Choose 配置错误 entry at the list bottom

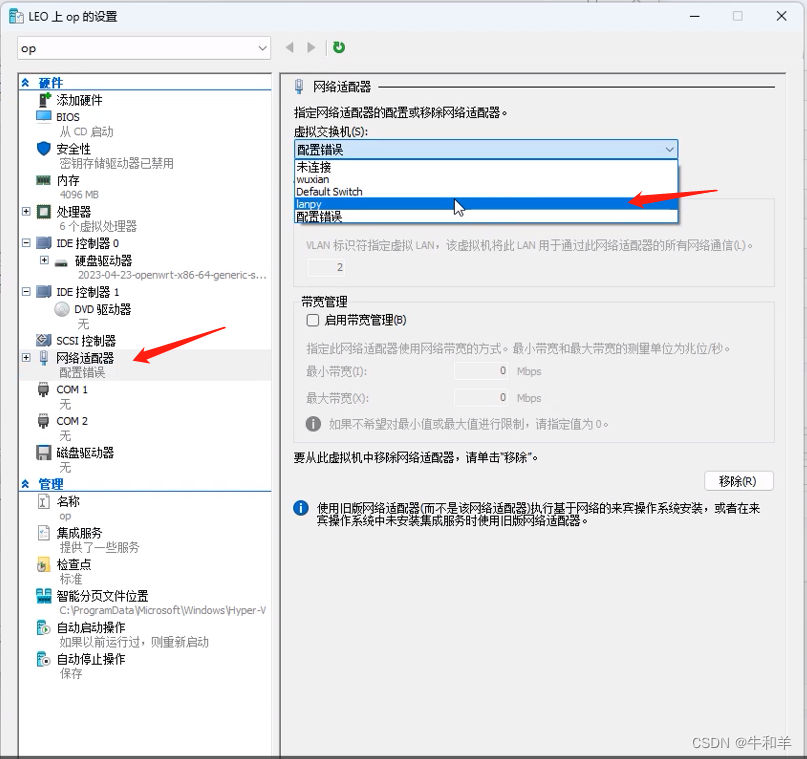tap(486, 216)
